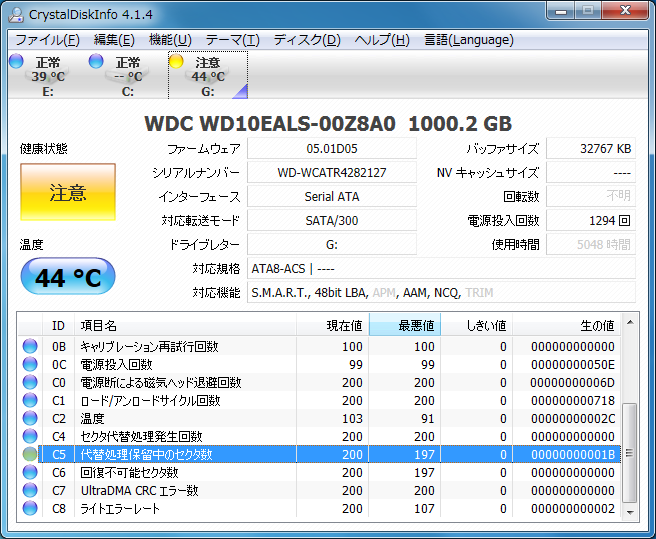Click the 現在値 column header

(333, 326)
